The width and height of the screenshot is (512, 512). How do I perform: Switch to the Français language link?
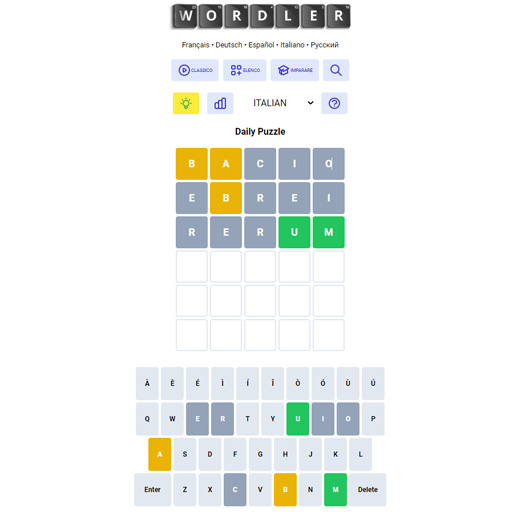pyautogui.click(x=195, y=45)
